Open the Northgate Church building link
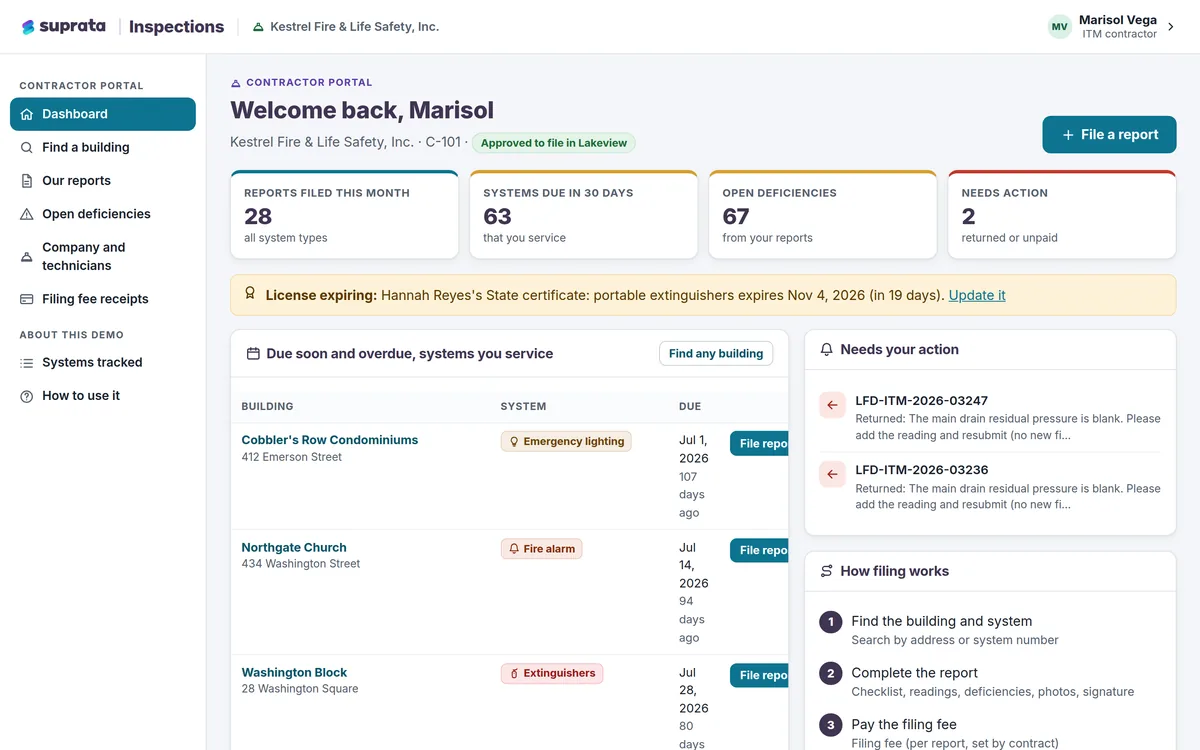This screenshot has height=750, width=1200. point(294,548)
